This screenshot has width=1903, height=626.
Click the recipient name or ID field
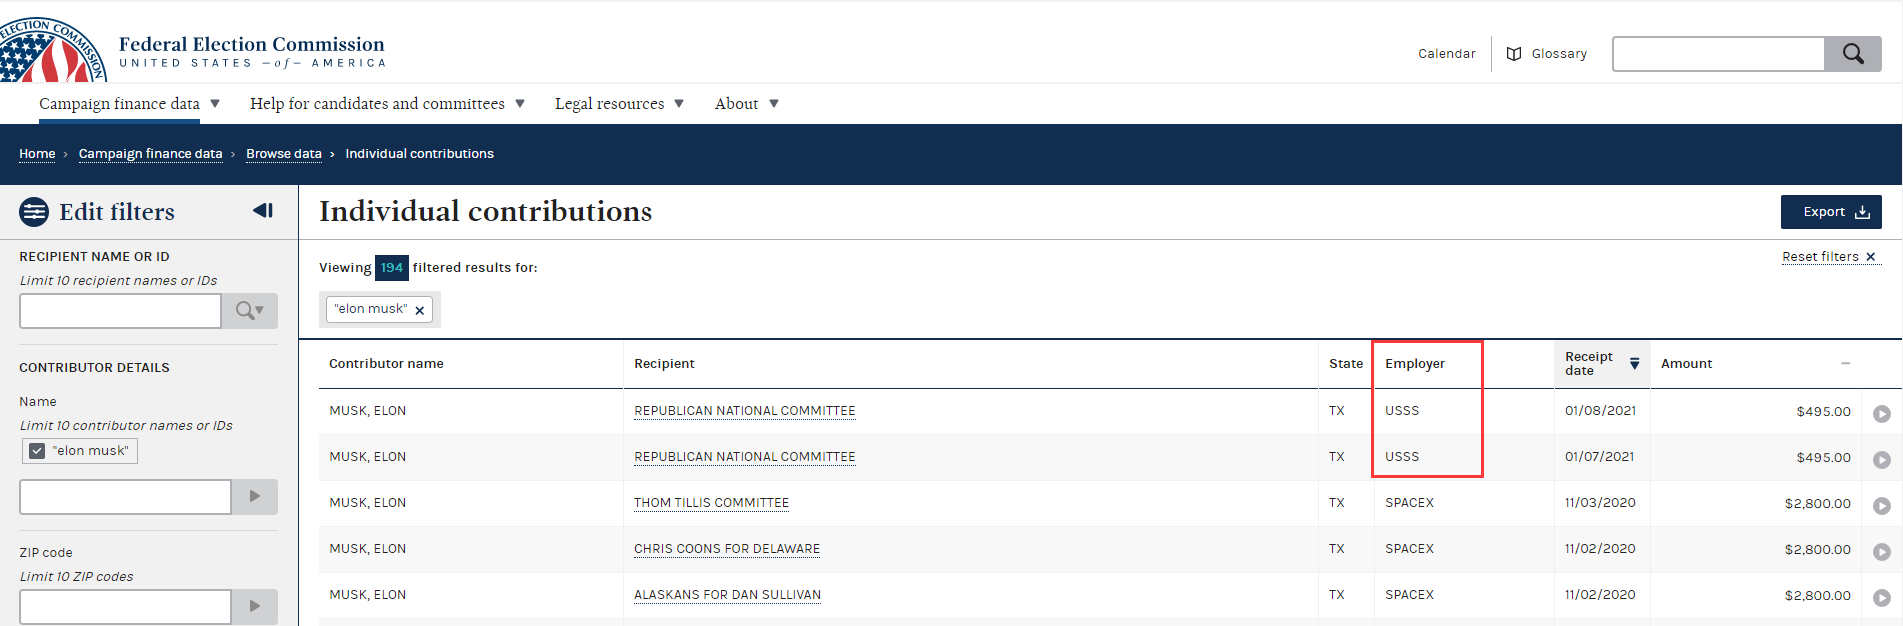click(x=120, y=311)
